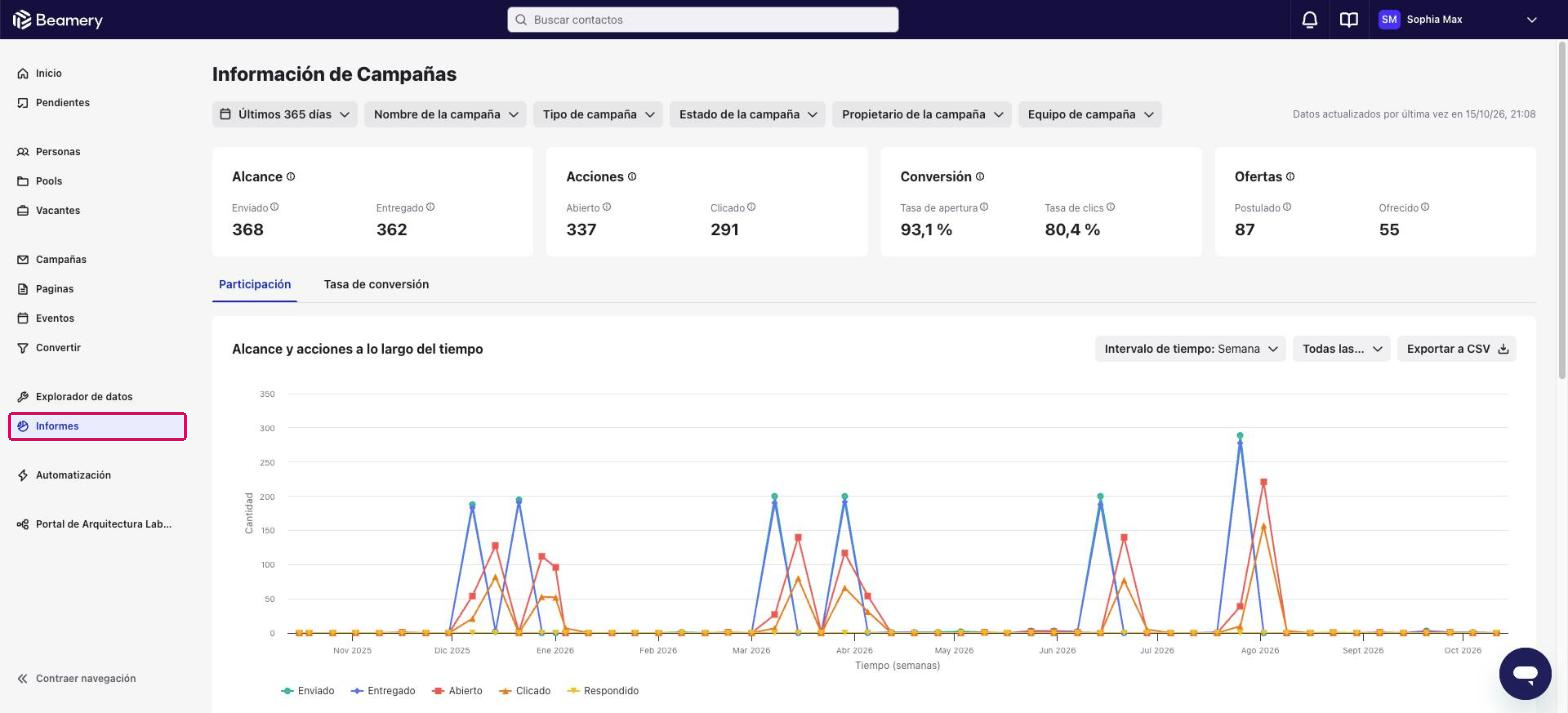Toggle Respondido series in chart legend
Screen dimensions: 1568x713
point(603,691)
